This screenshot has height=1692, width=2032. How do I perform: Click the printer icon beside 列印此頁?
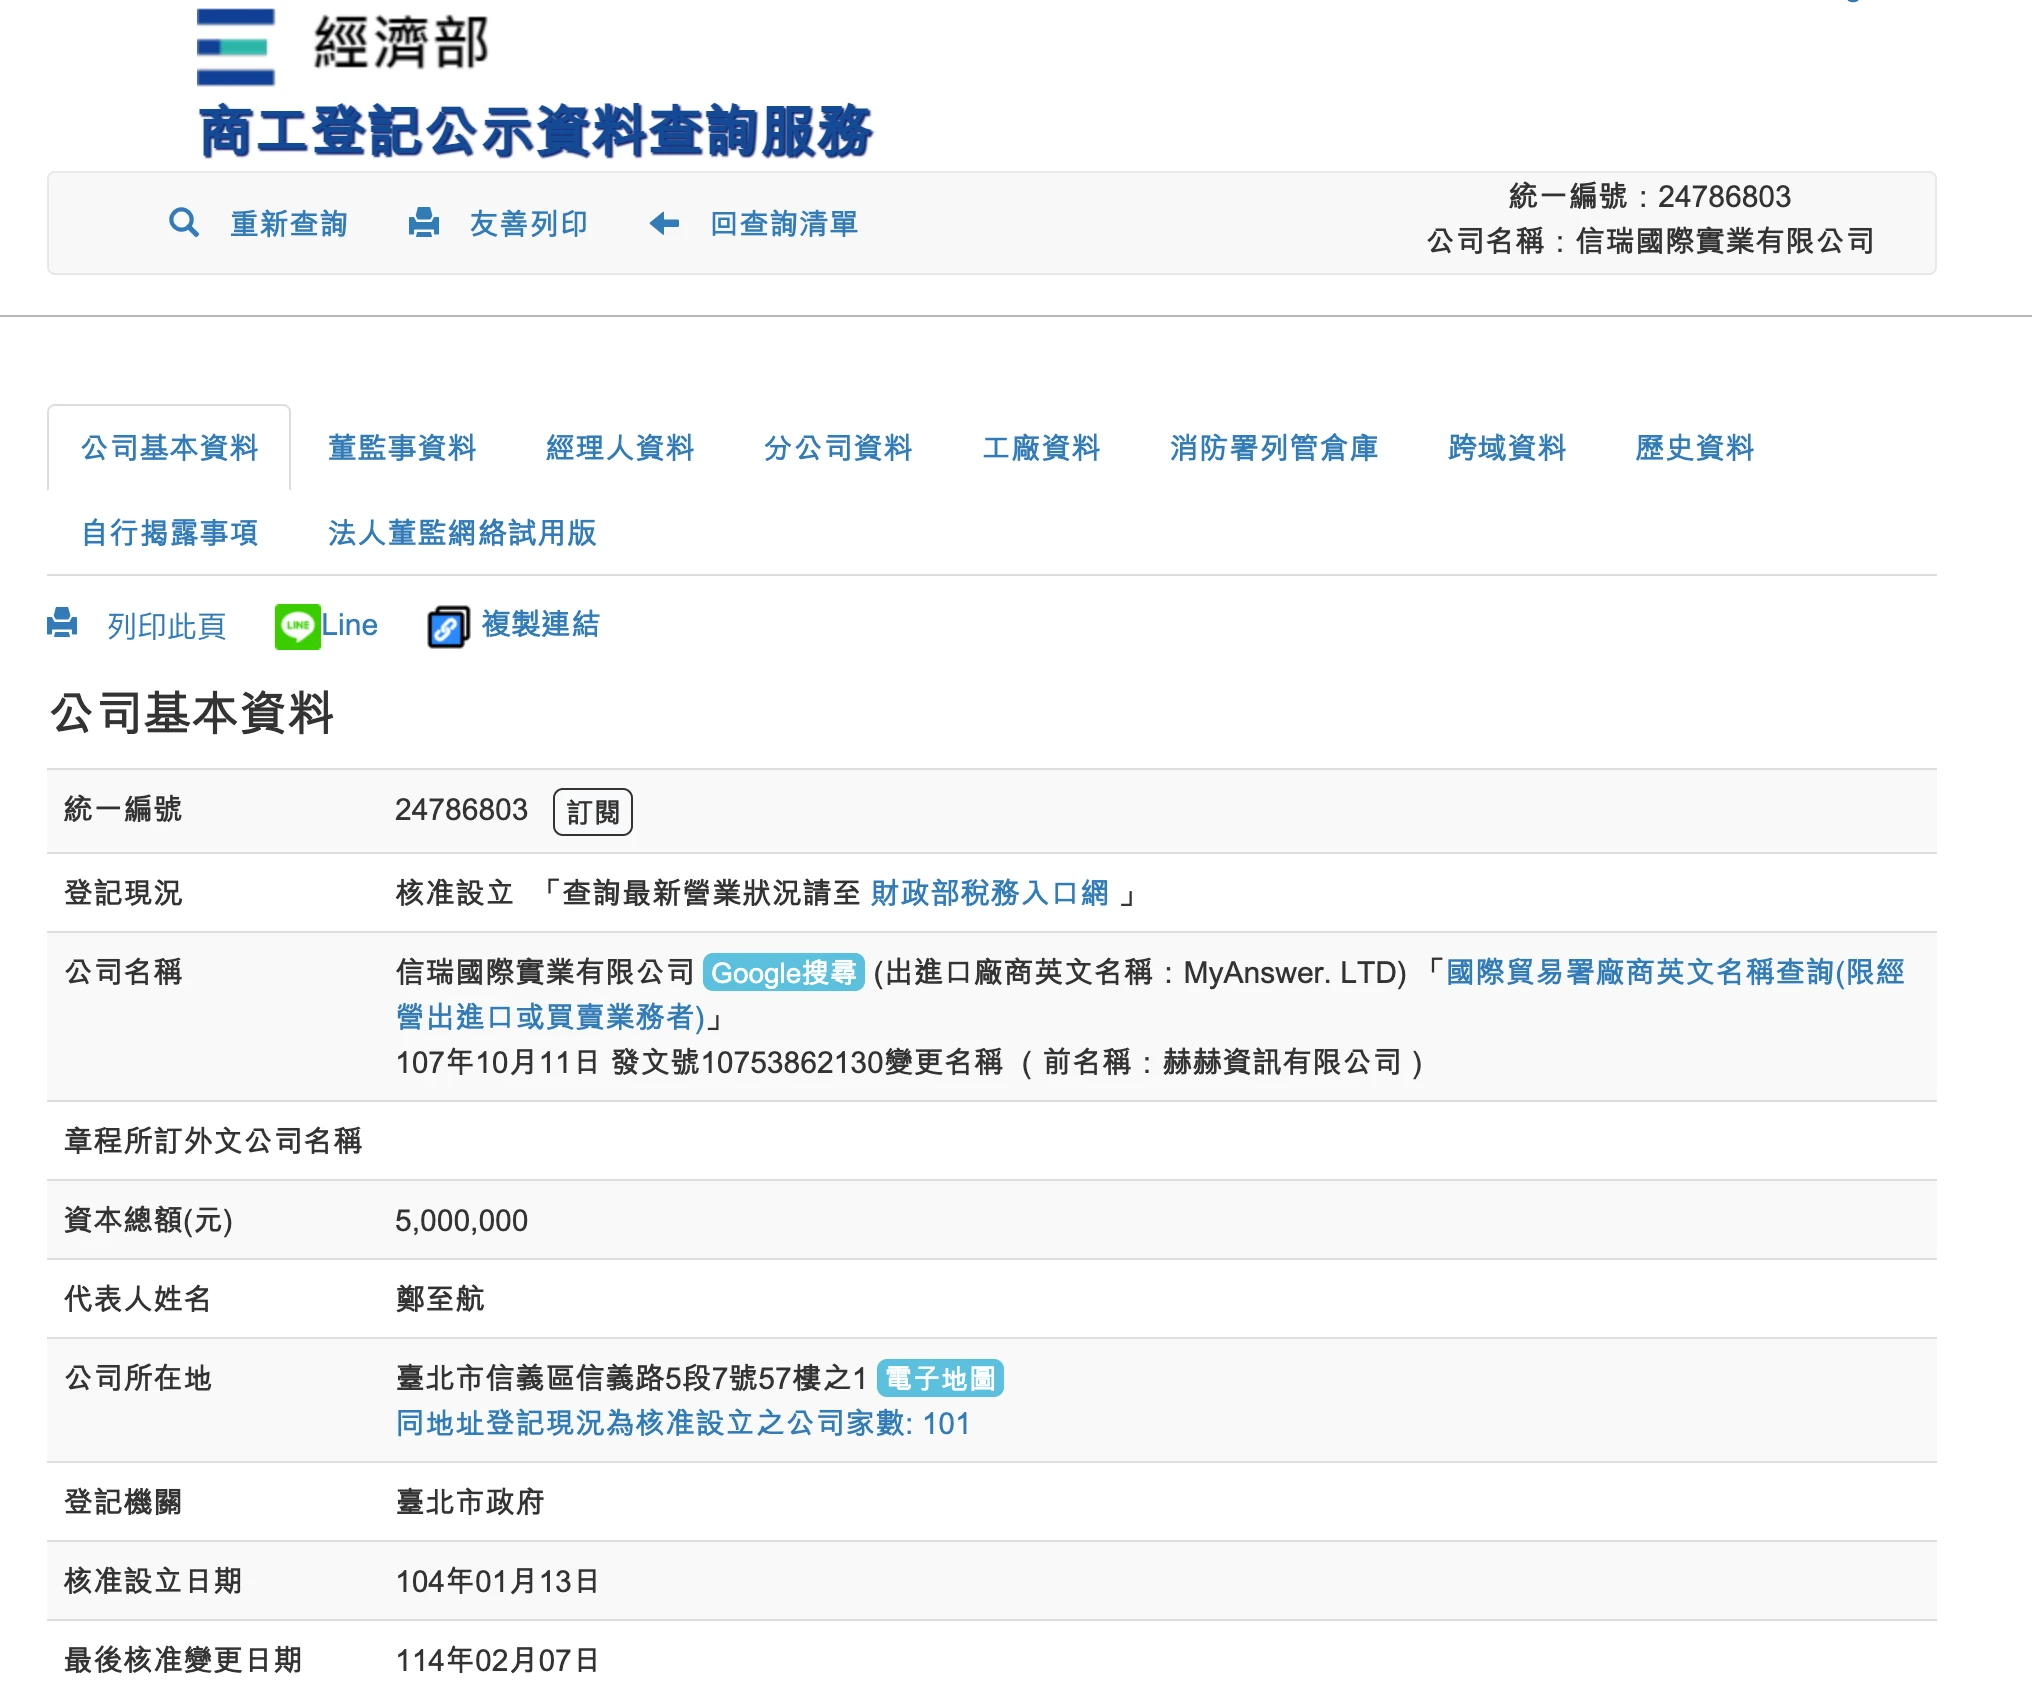click(x=62, y=623)
